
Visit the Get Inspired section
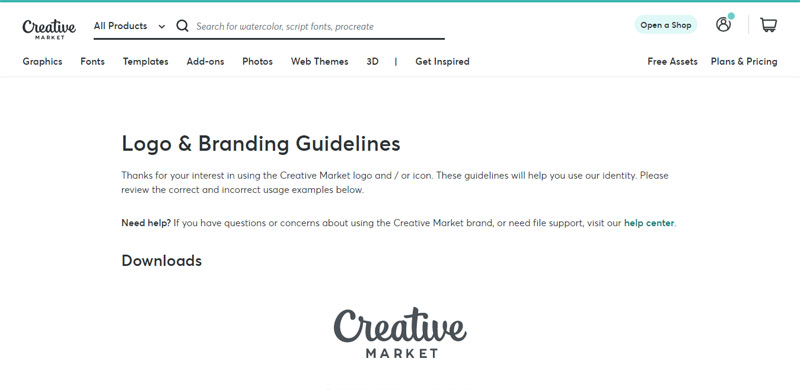tap(442, 61)
